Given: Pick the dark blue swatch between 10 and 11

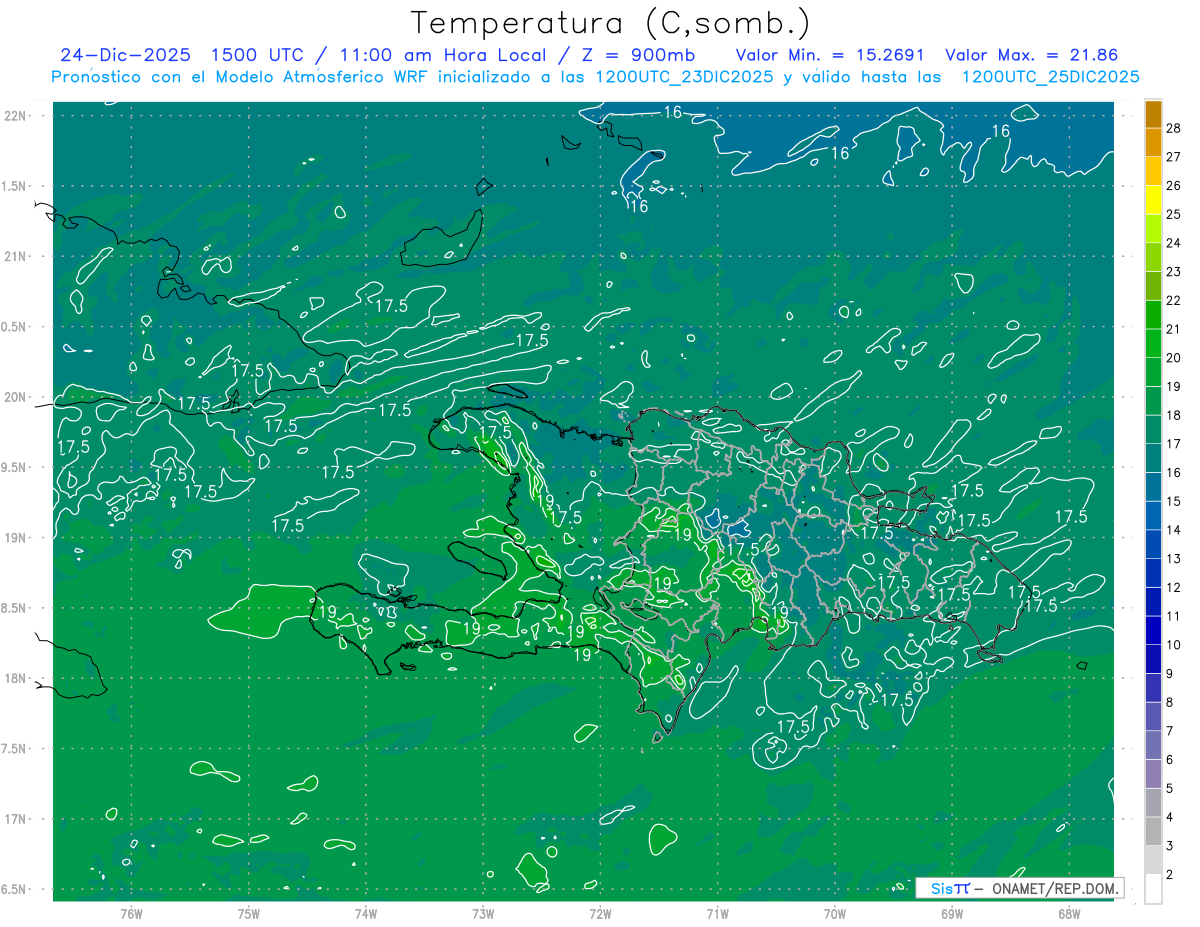Looking at the screenshot, I should click(1153, 630).
